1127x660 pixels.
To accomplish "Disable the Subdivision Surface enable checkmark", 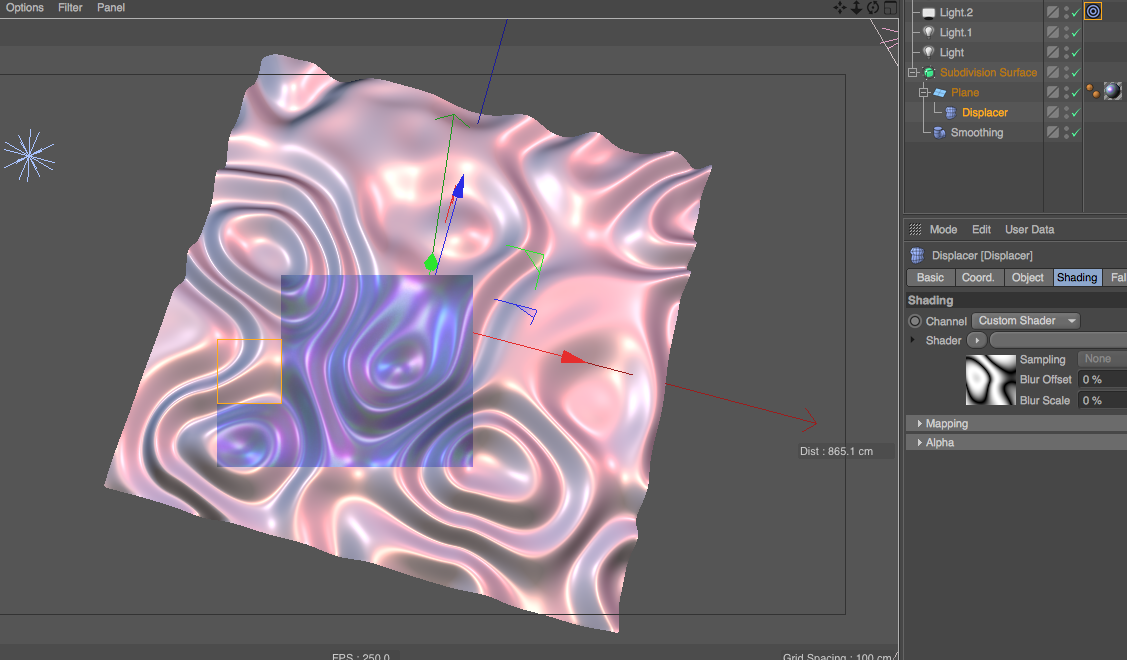I will point(1076,73).
